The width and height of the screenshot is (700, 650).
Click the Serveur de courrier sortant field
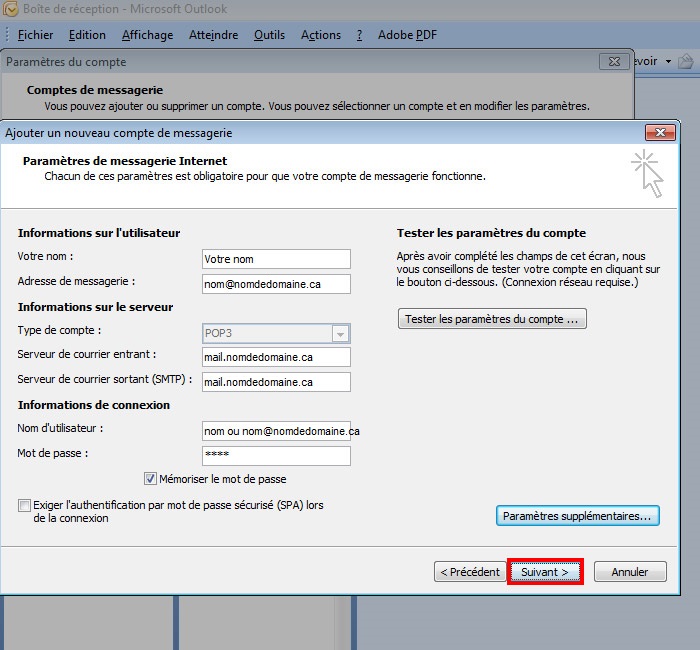tap(276, 382)
